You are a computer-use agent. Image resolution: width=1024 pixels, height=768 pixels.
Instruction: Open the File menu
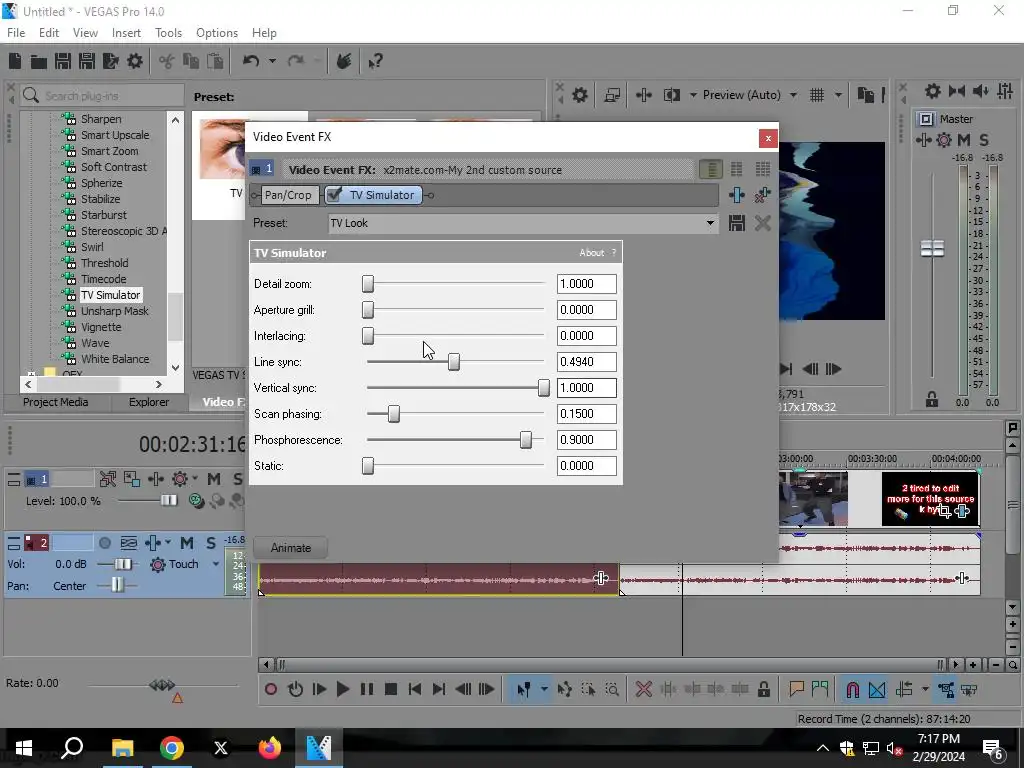coord(16,33)
